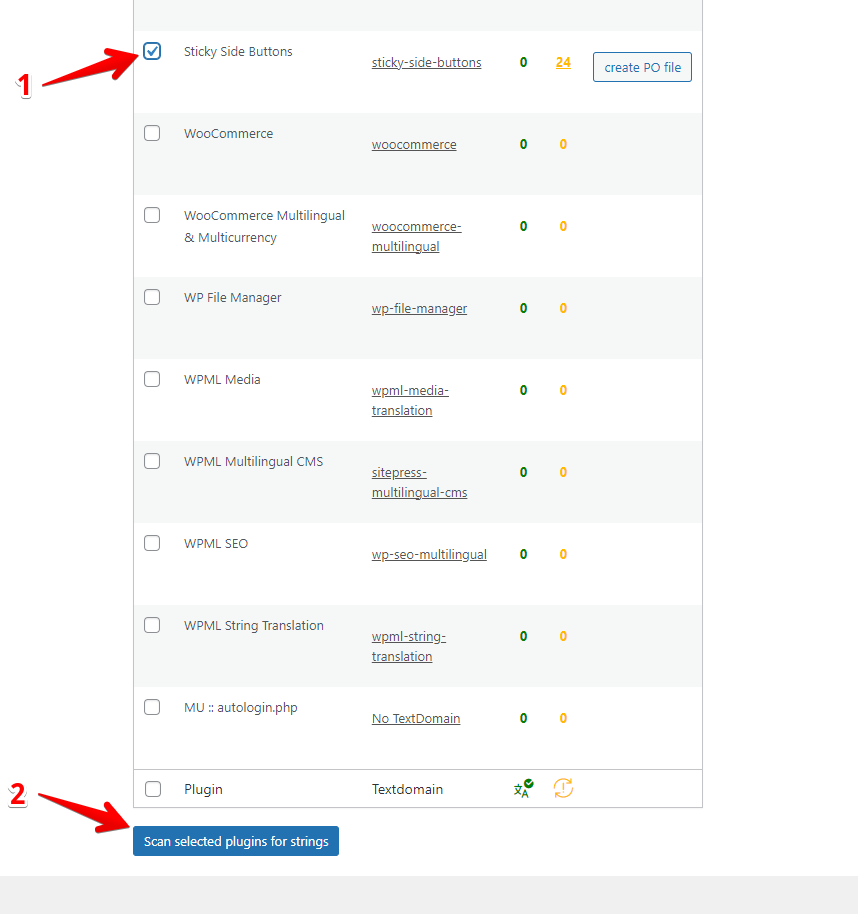Click WooCommerce Multilingual & Multicurrency plugin name

pos(265,227)
